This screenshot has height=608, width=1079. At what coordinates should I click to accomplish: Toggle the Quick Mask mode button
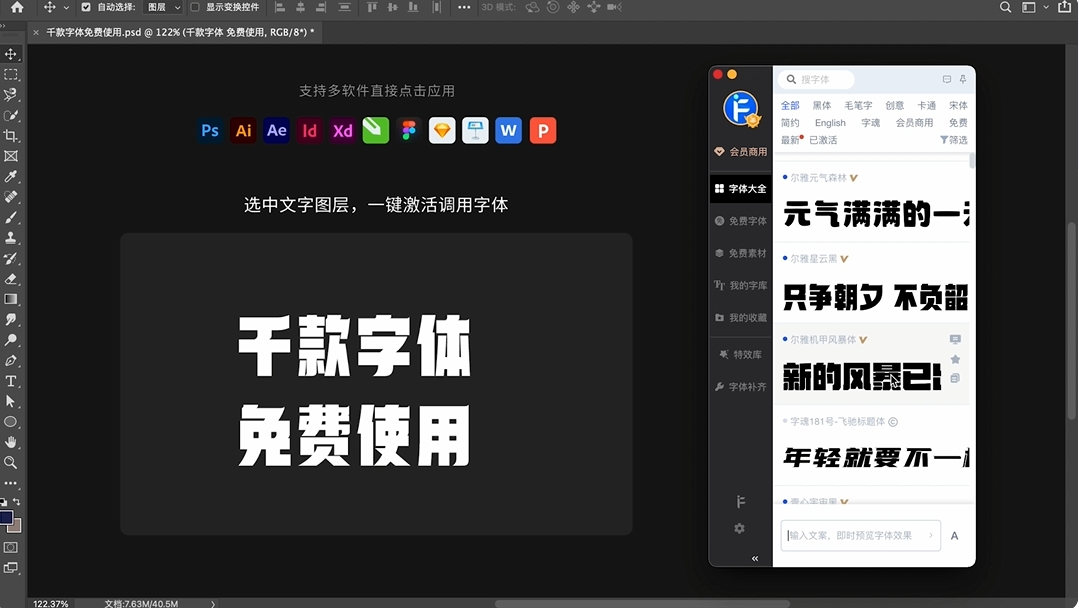tap(11, 547)
